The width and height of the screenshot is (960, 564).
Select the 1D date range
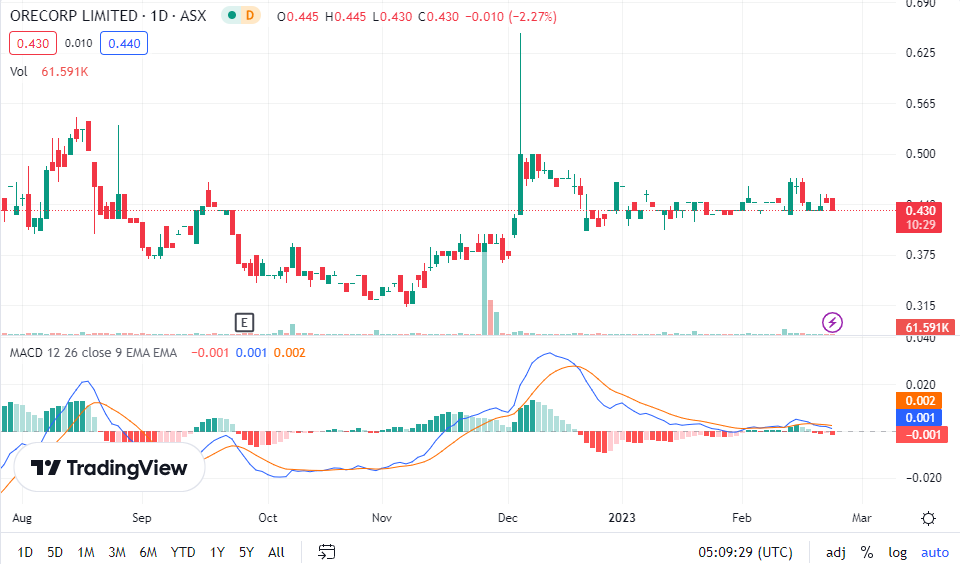[25, 552]
